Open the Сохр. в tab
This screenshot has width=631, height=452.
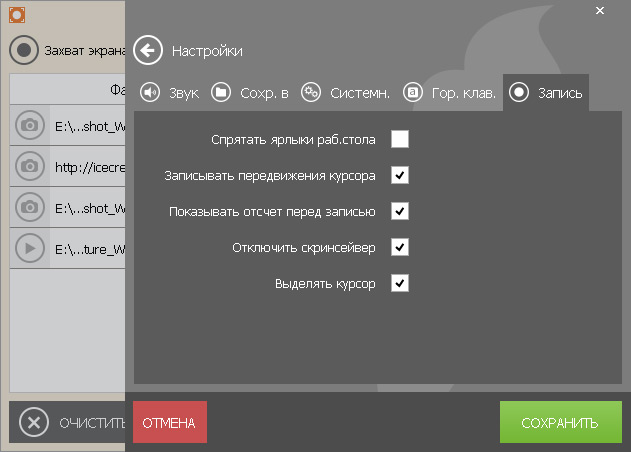(250, 93)
